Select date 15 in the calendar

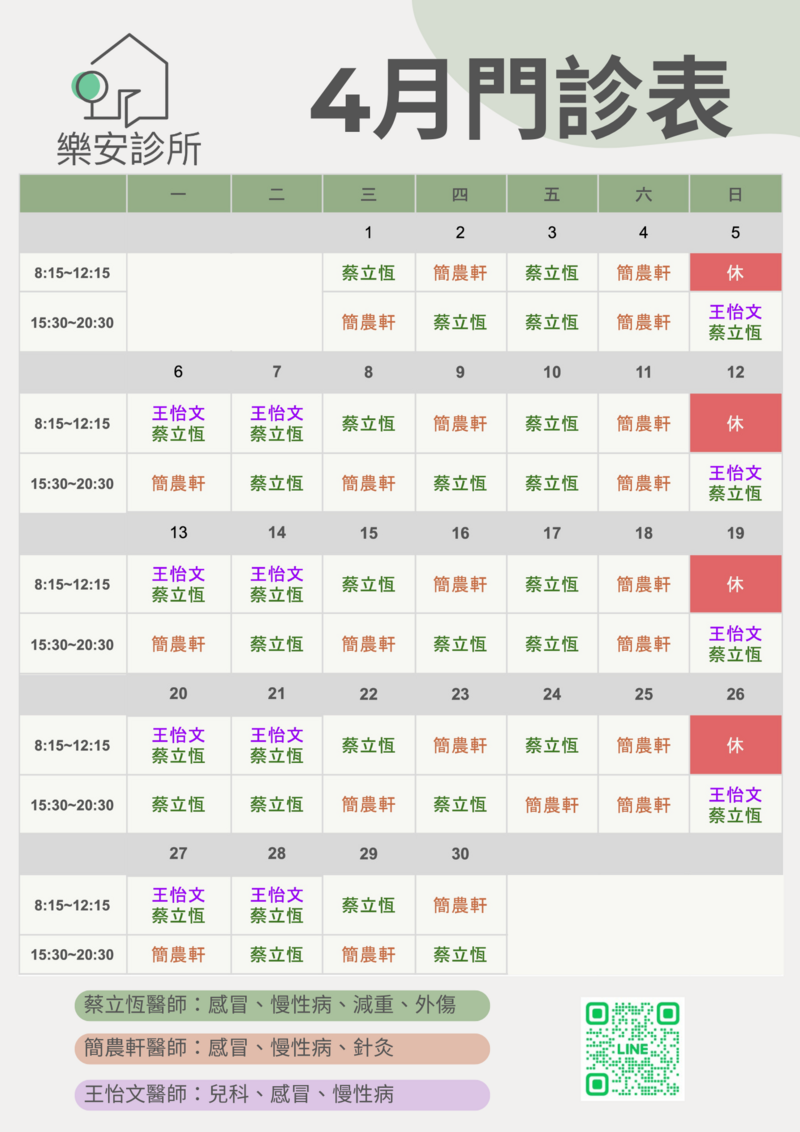[x=368, y=533]
